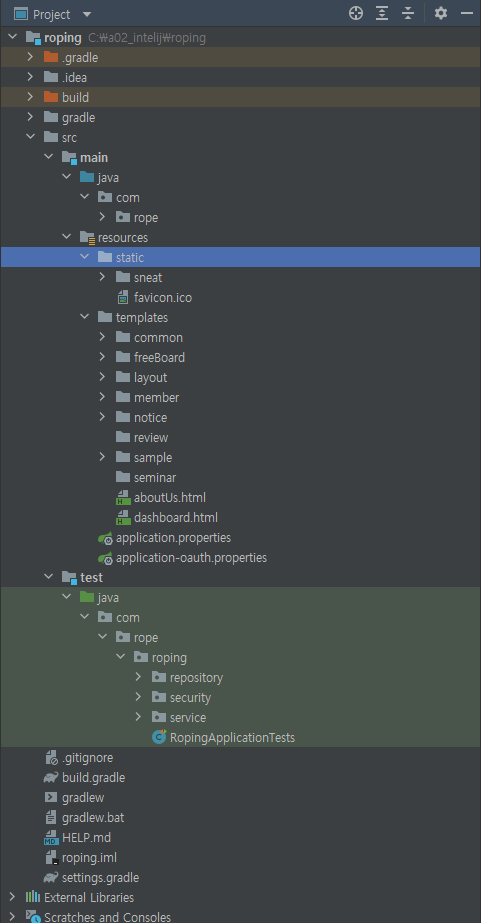Click the Collapse All toolbar icon
The width and height of the screenshot is (481, 923).
[408, 13]
